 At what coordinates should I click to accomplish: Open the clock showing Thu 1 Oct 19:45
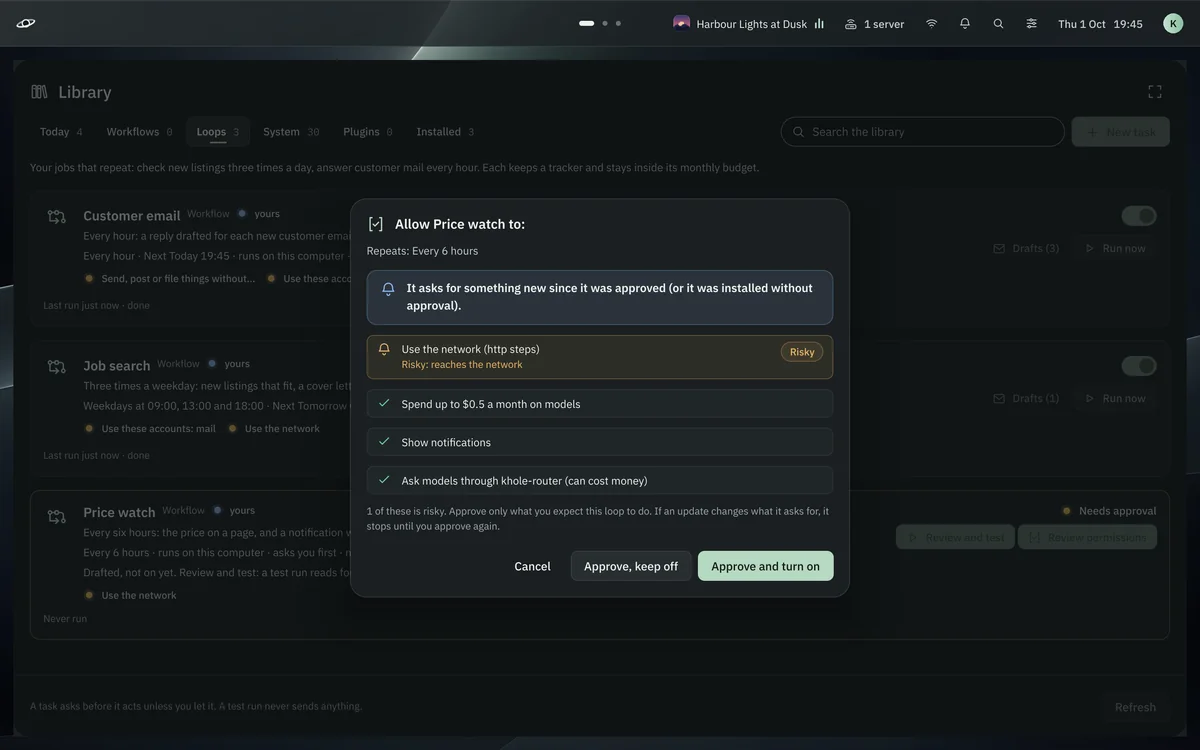pyautogui.click(x=1100, y=24)
